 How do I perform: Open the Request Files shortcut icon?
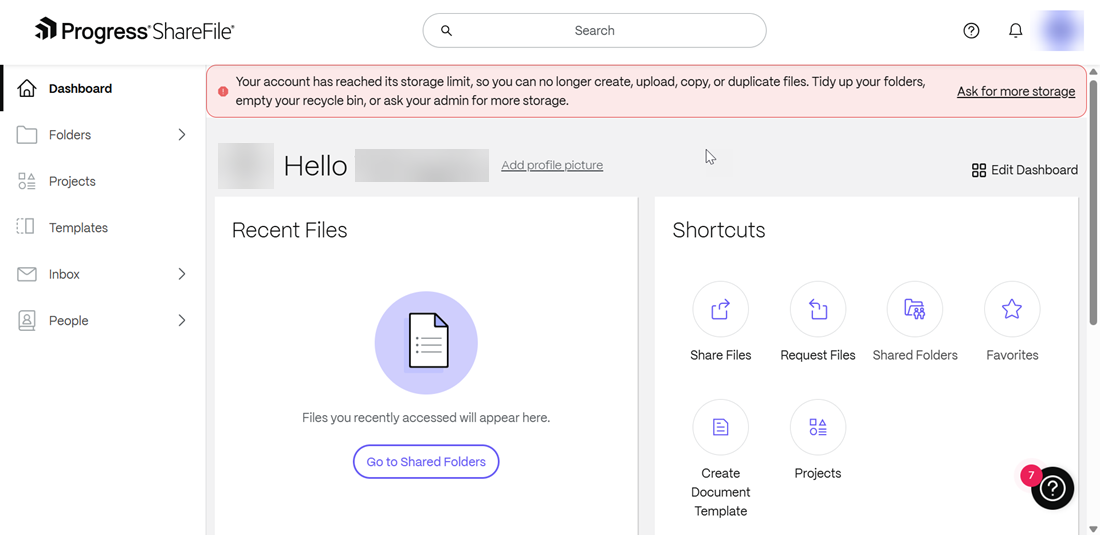tap(817, 310)
